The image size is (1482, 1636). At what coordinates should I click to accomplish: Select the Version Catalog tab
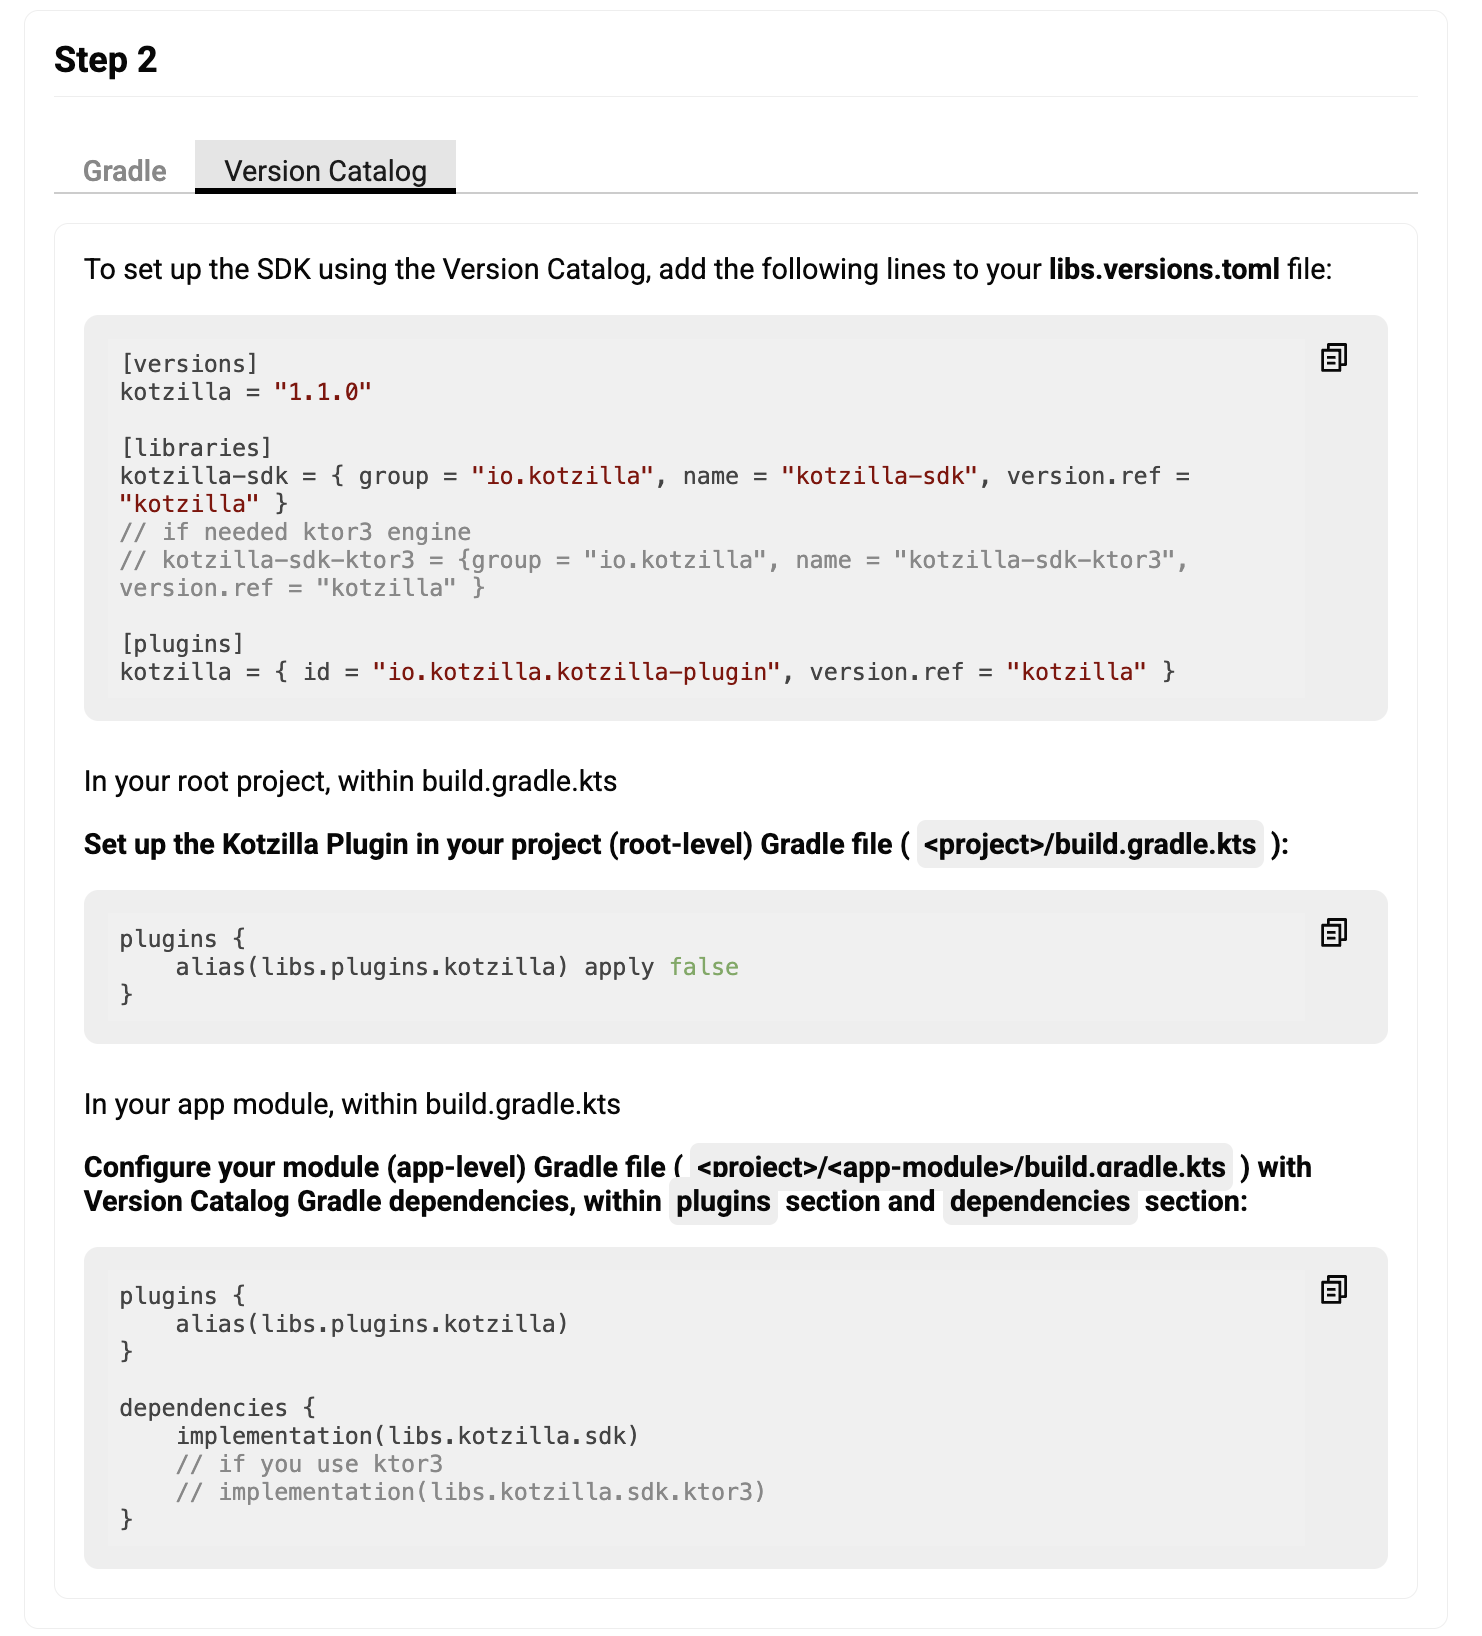pyautogui.click(x=325, y=171)
